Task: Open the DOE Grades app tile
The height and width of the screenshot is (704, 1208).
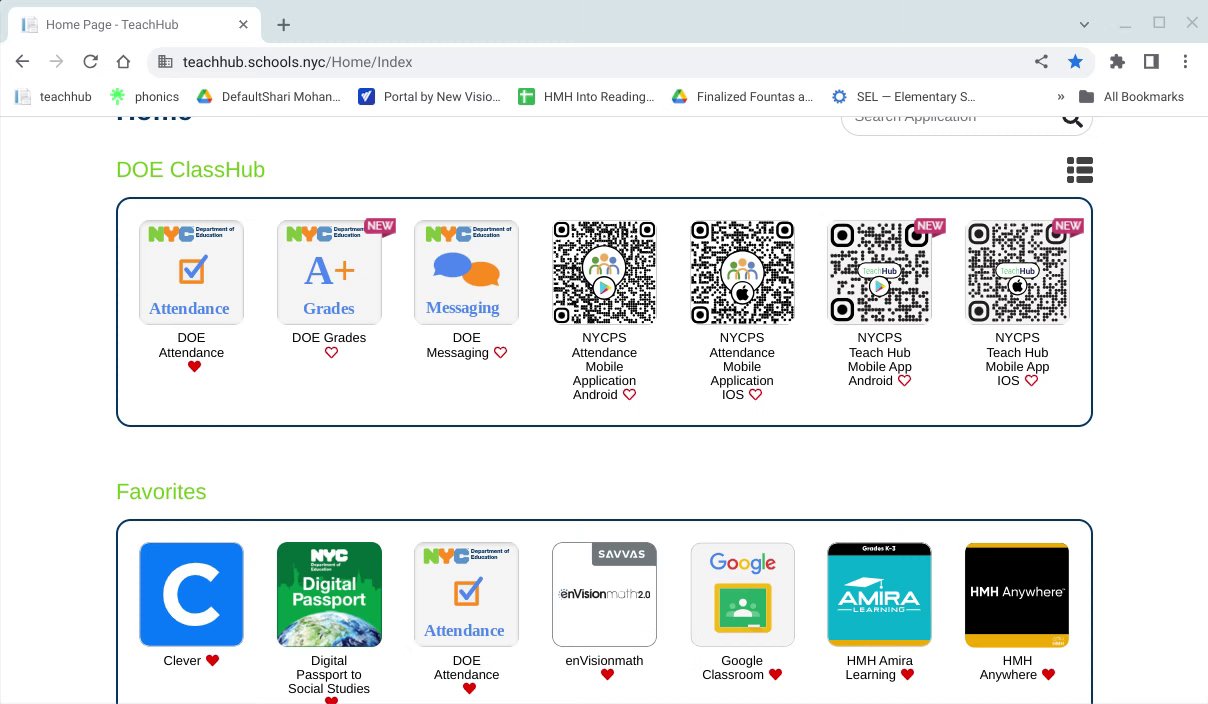Action: [329, 273]
